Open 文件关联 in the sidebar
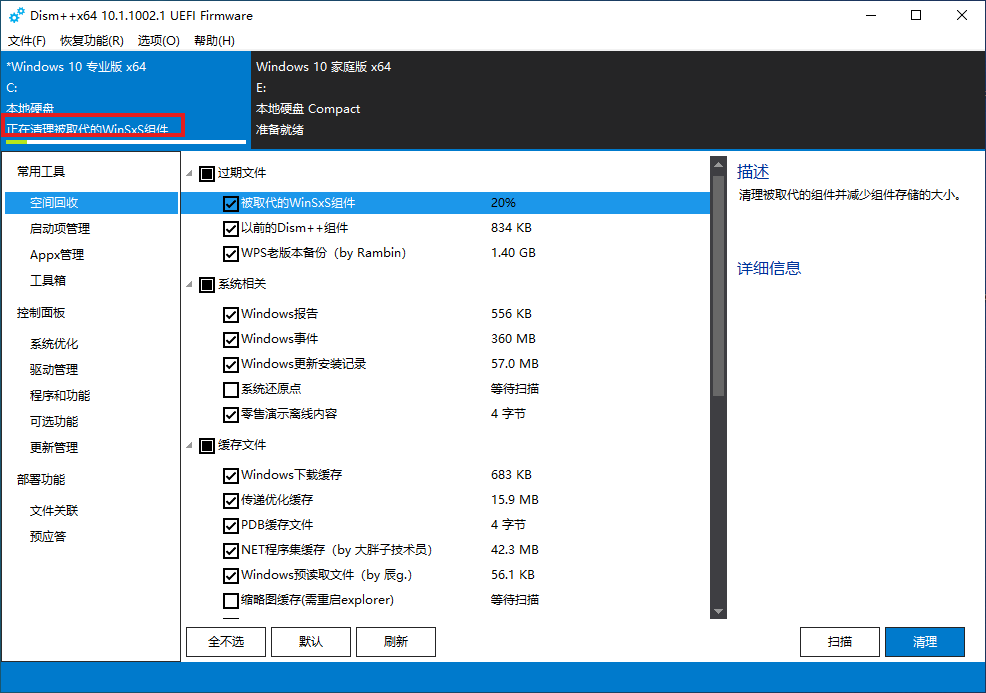The height and width of the screenshot is (693, 986). (x=54, y=510)
